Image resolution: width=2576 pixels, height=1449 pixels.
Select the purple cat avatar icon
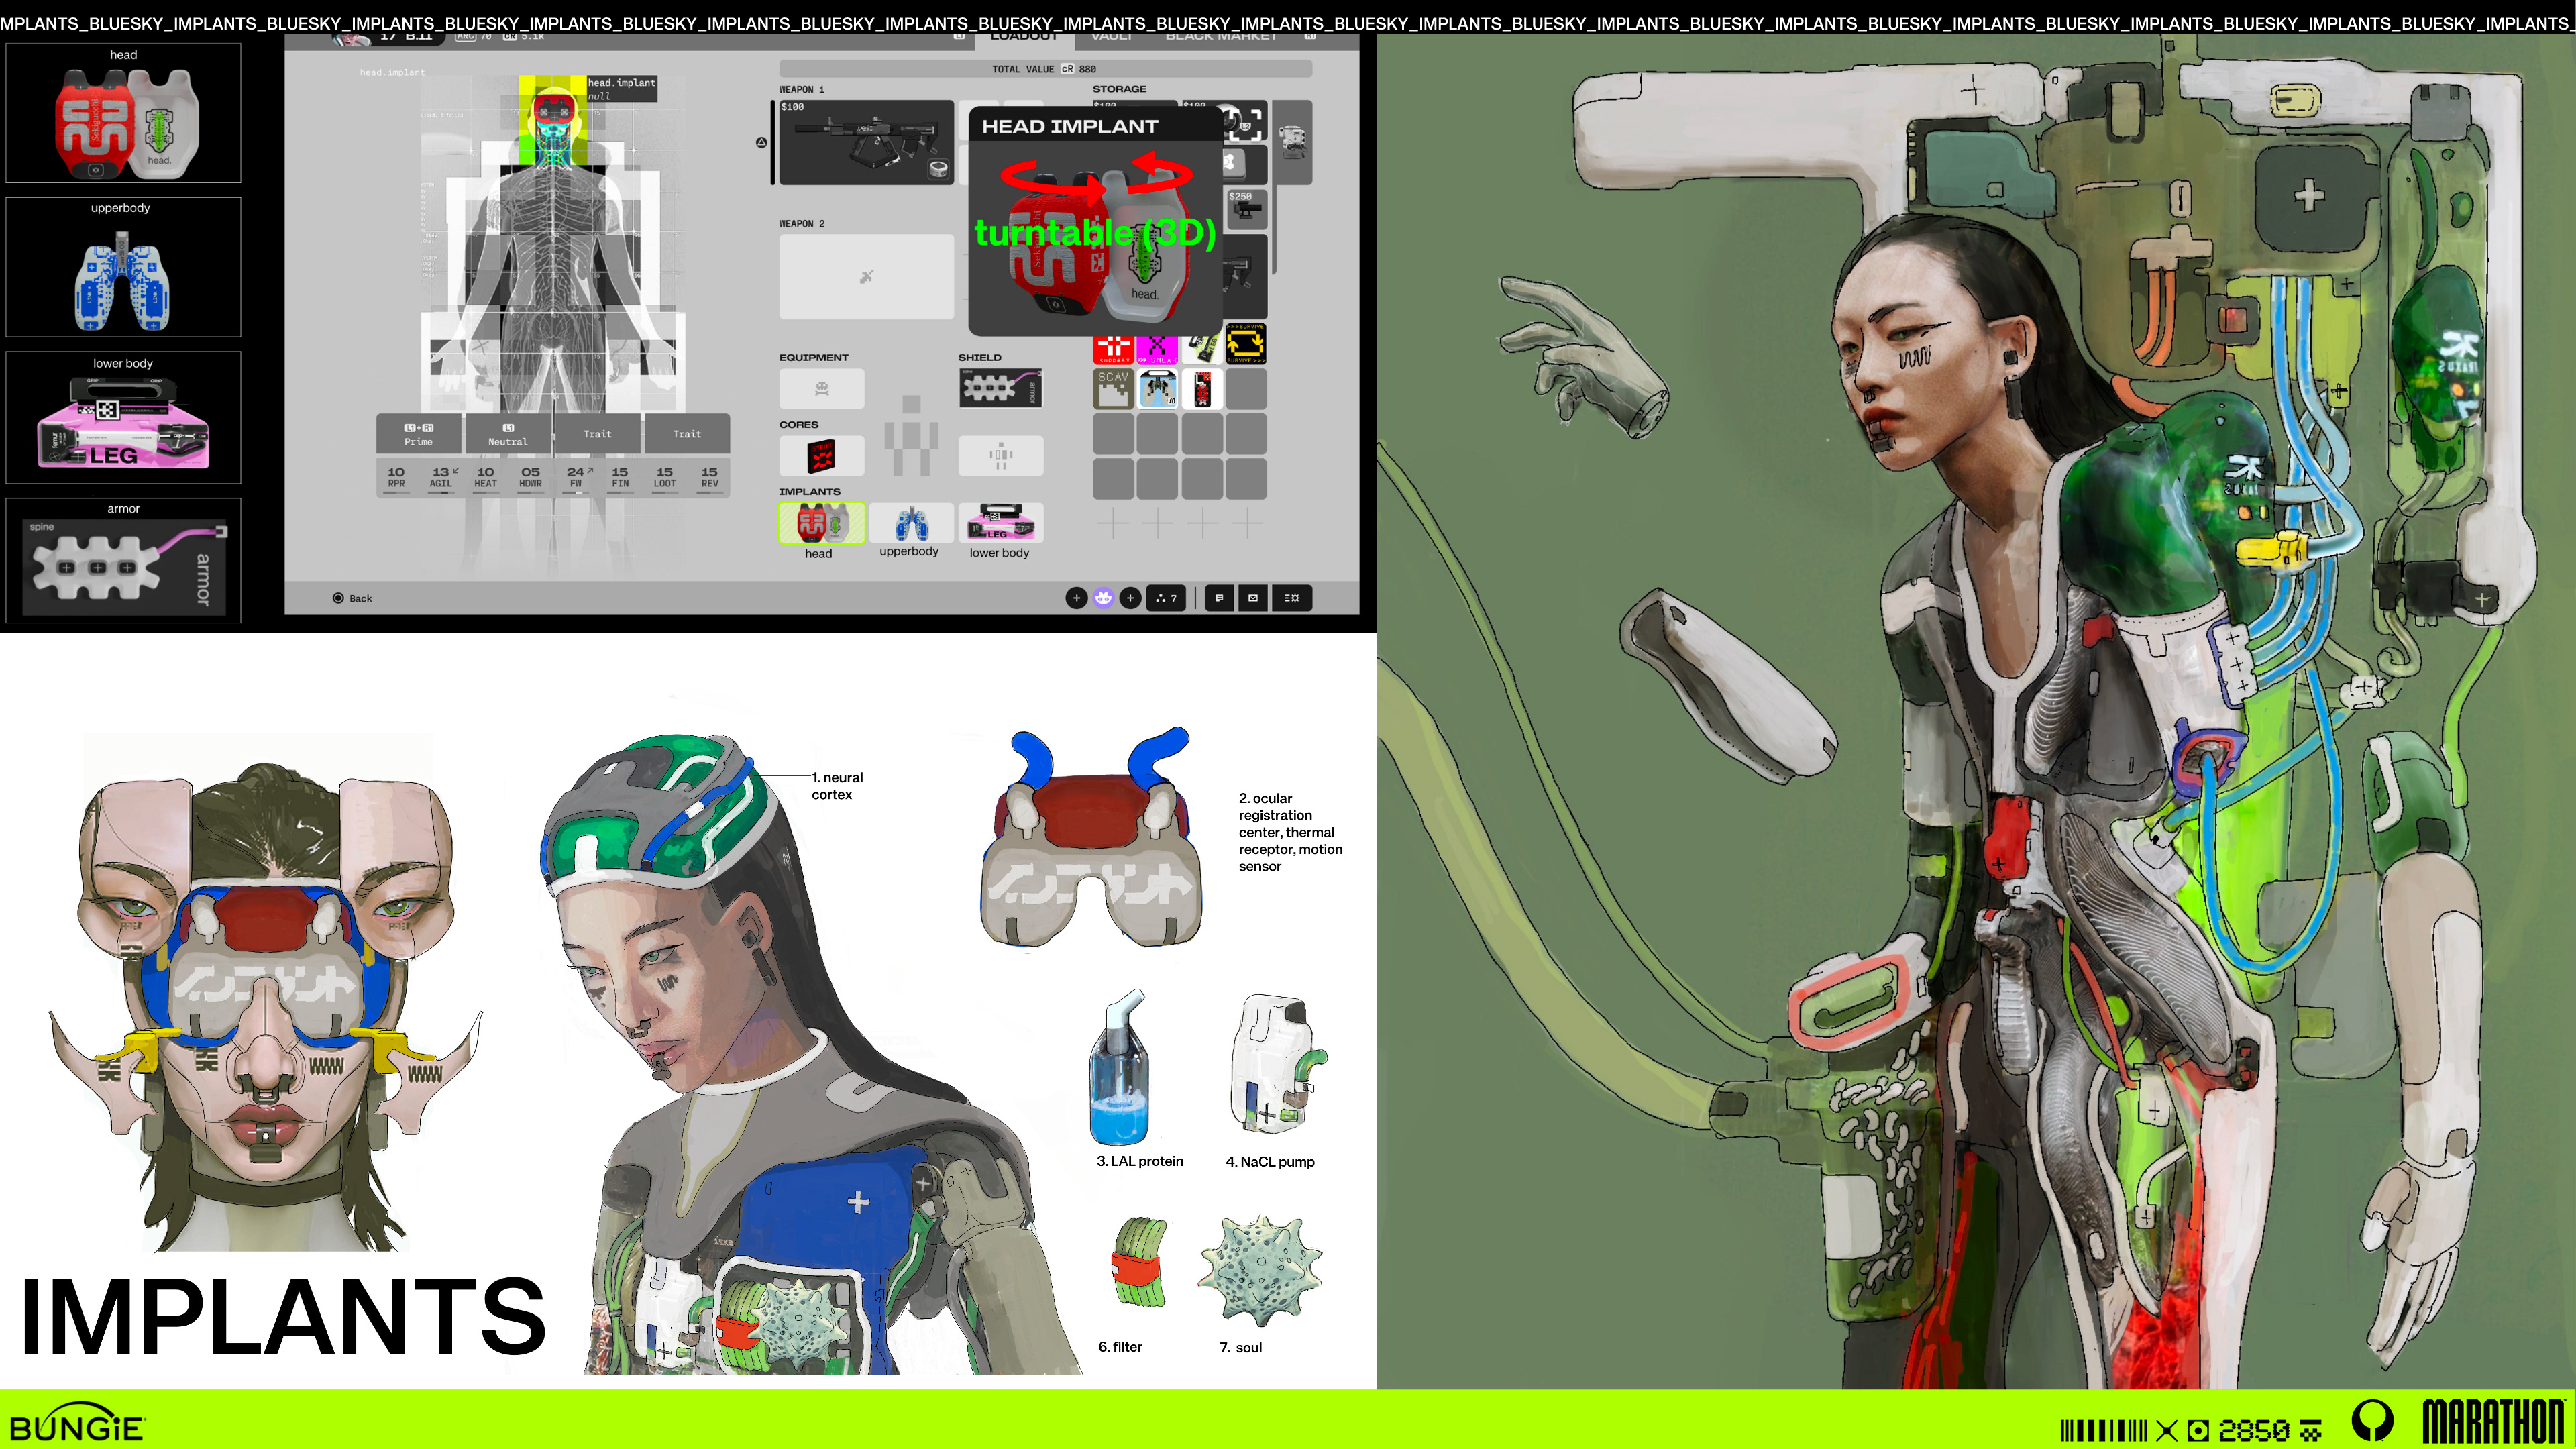tap(1103, 598)
